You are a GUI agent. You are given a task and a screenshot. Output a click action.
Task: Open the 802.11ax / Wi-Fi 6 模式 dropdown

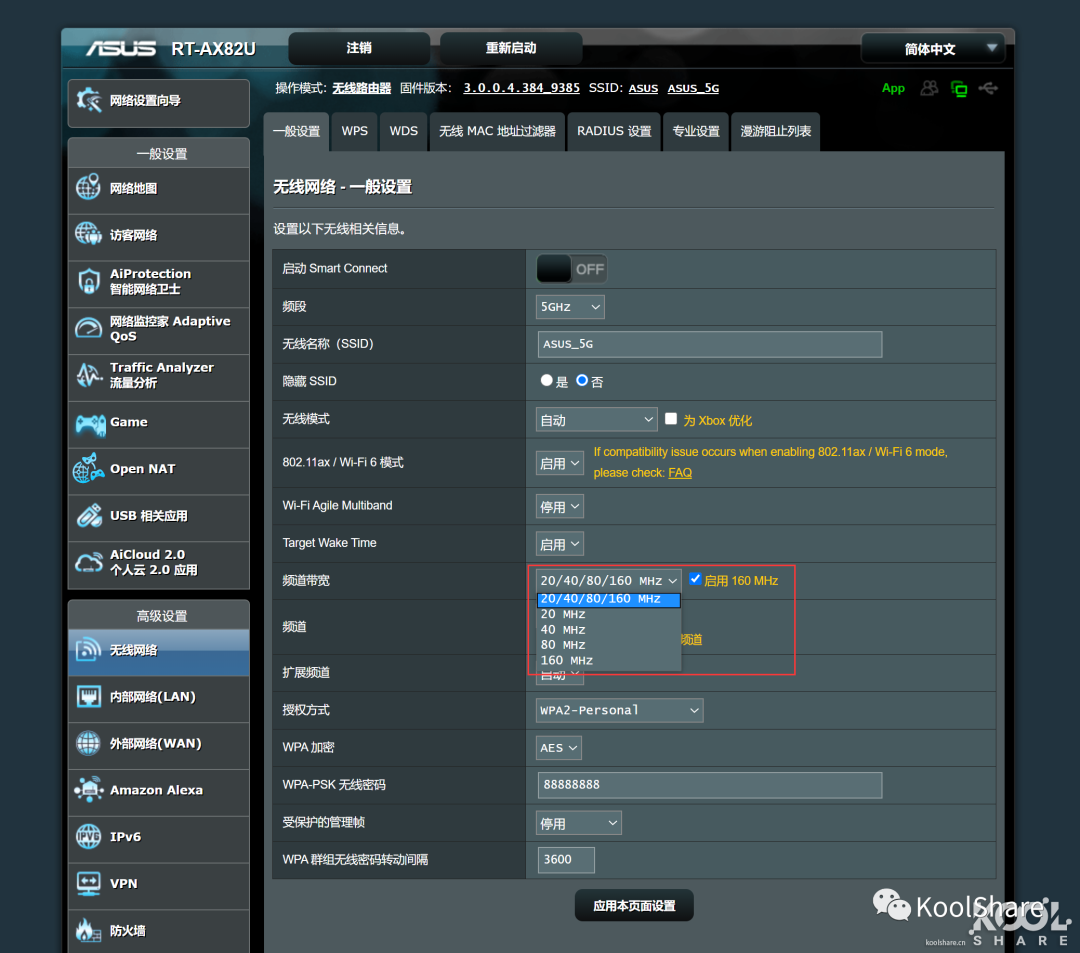pyautogui.click(x=559, y=463)
